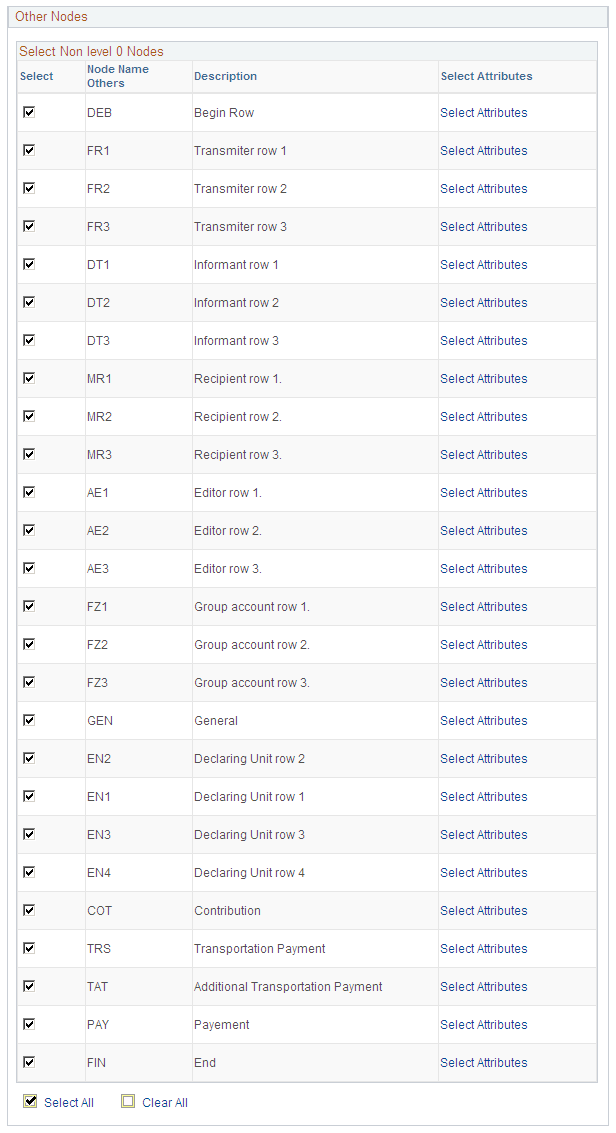Toggle the FIN End row checkbox
This screenshot has height=1133, width=616.
(29, 1061)
